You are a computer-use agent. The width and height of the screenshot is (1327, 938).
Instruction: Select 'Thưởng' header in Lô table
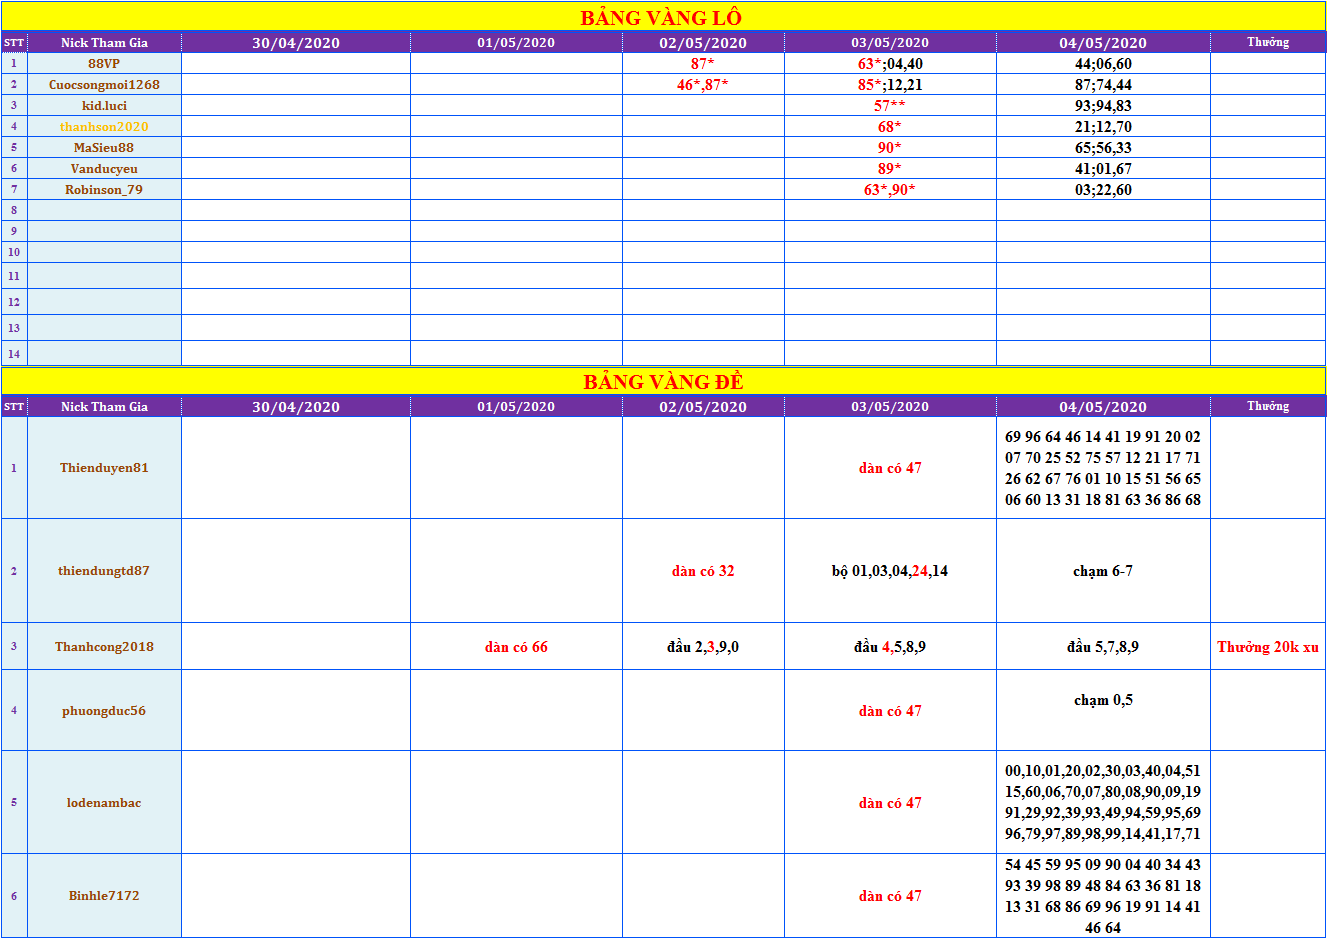[1268, 42]
